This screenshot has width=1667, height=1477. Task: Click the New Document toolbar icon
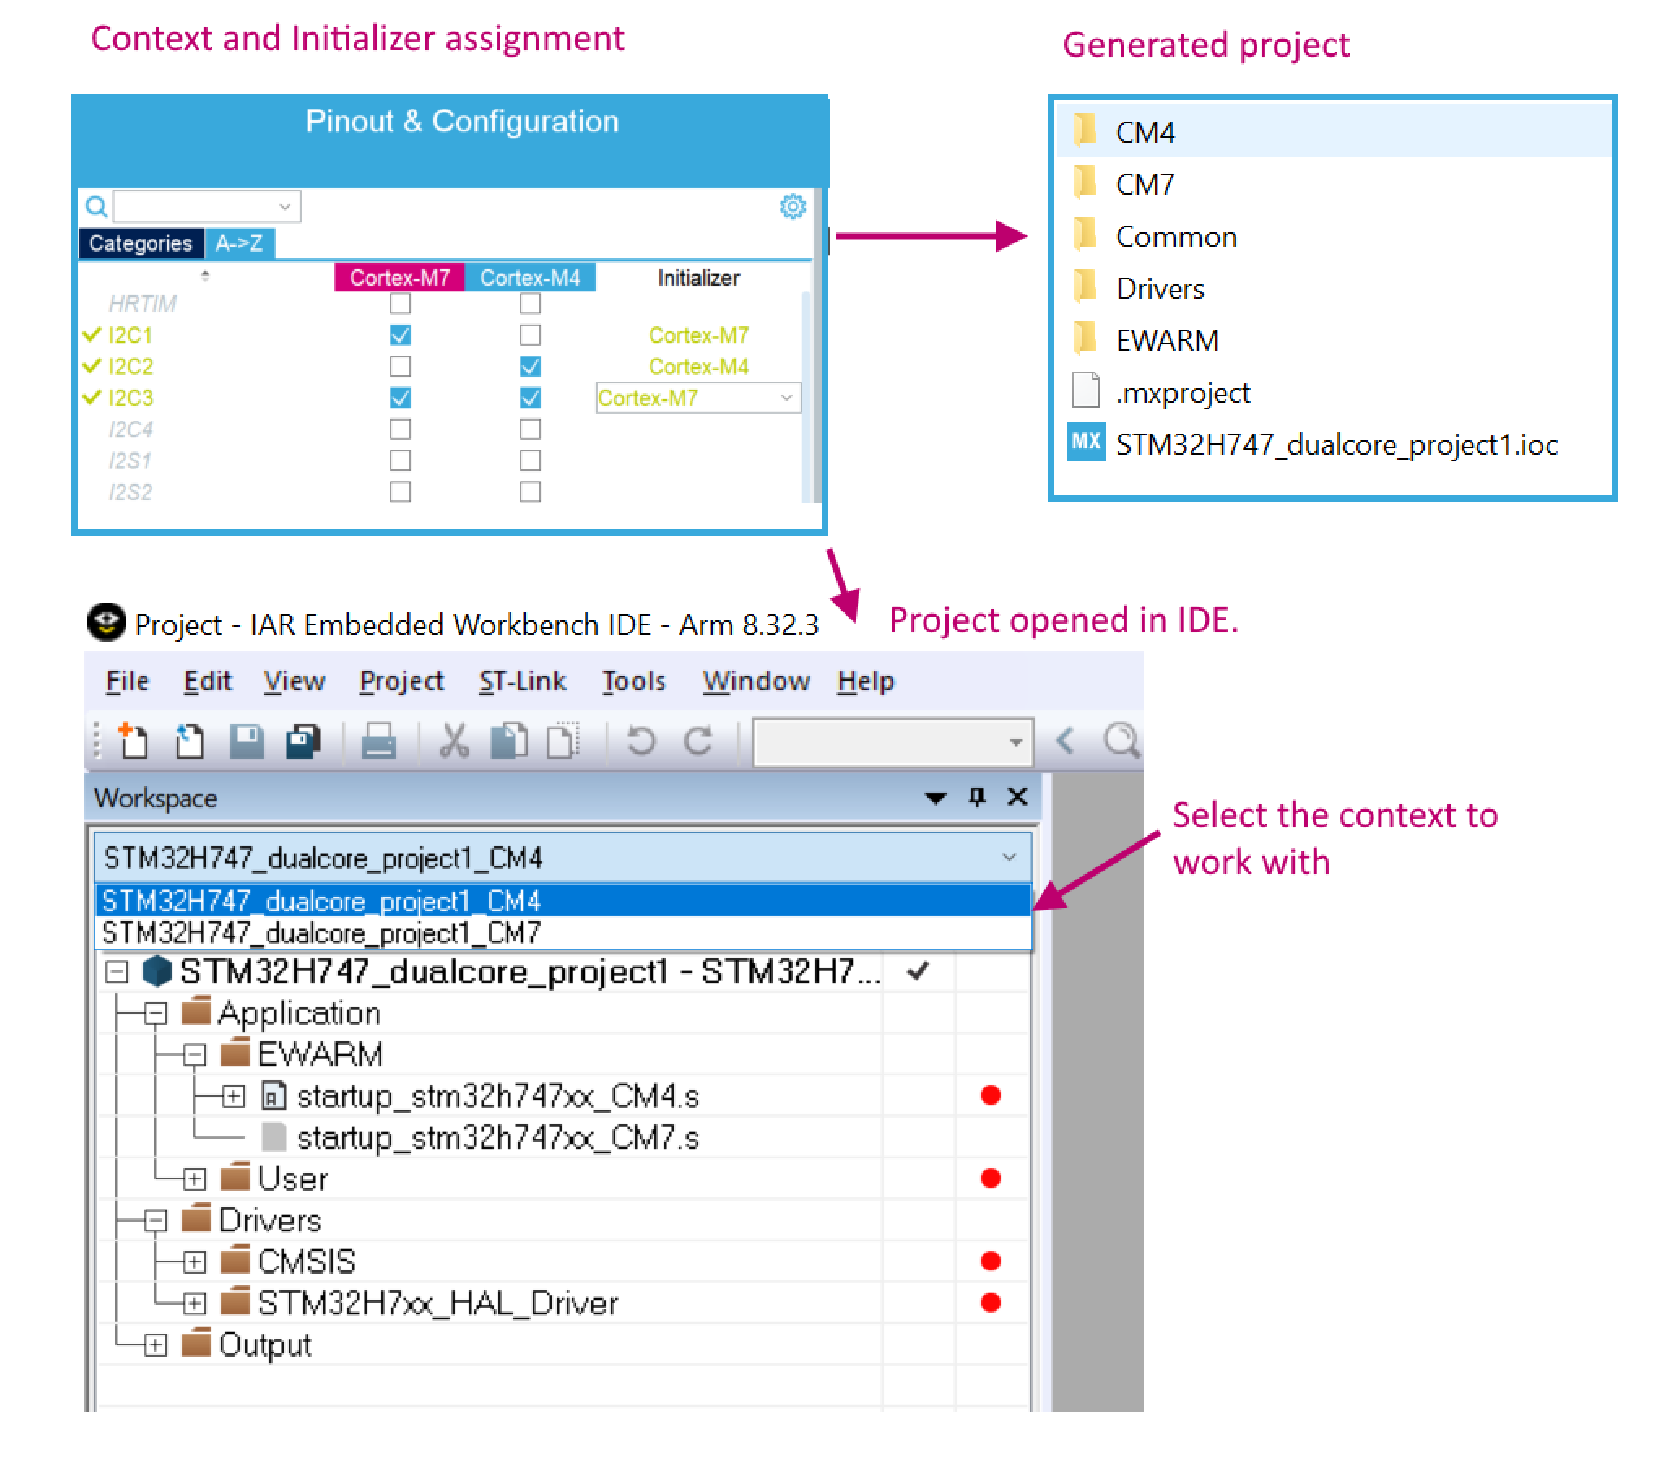(133, 741)
